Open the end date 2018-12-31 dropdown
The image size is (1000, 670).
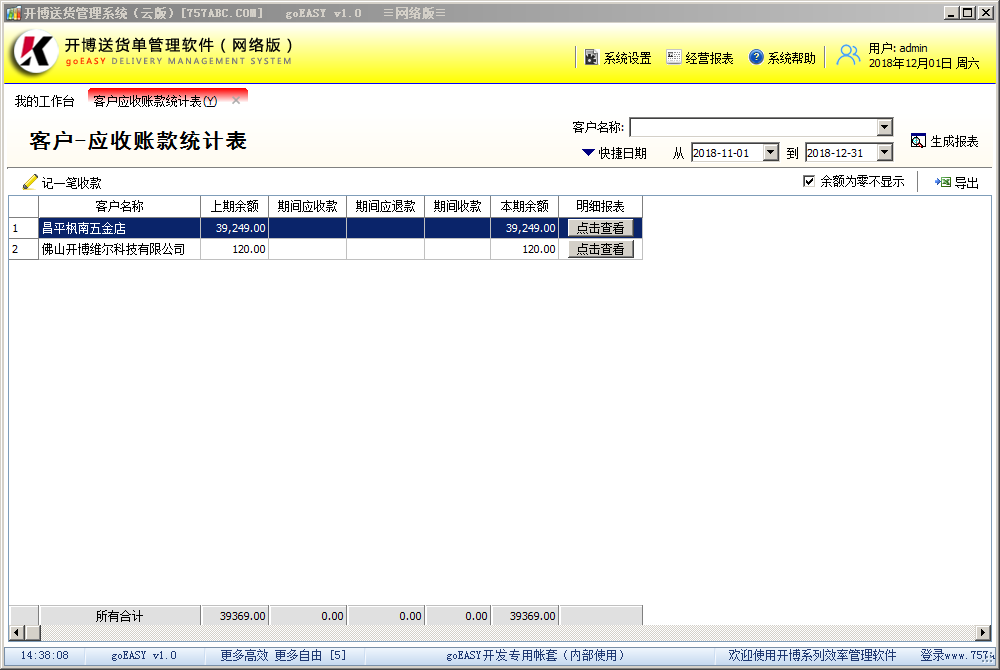click(x=884, y=153)
